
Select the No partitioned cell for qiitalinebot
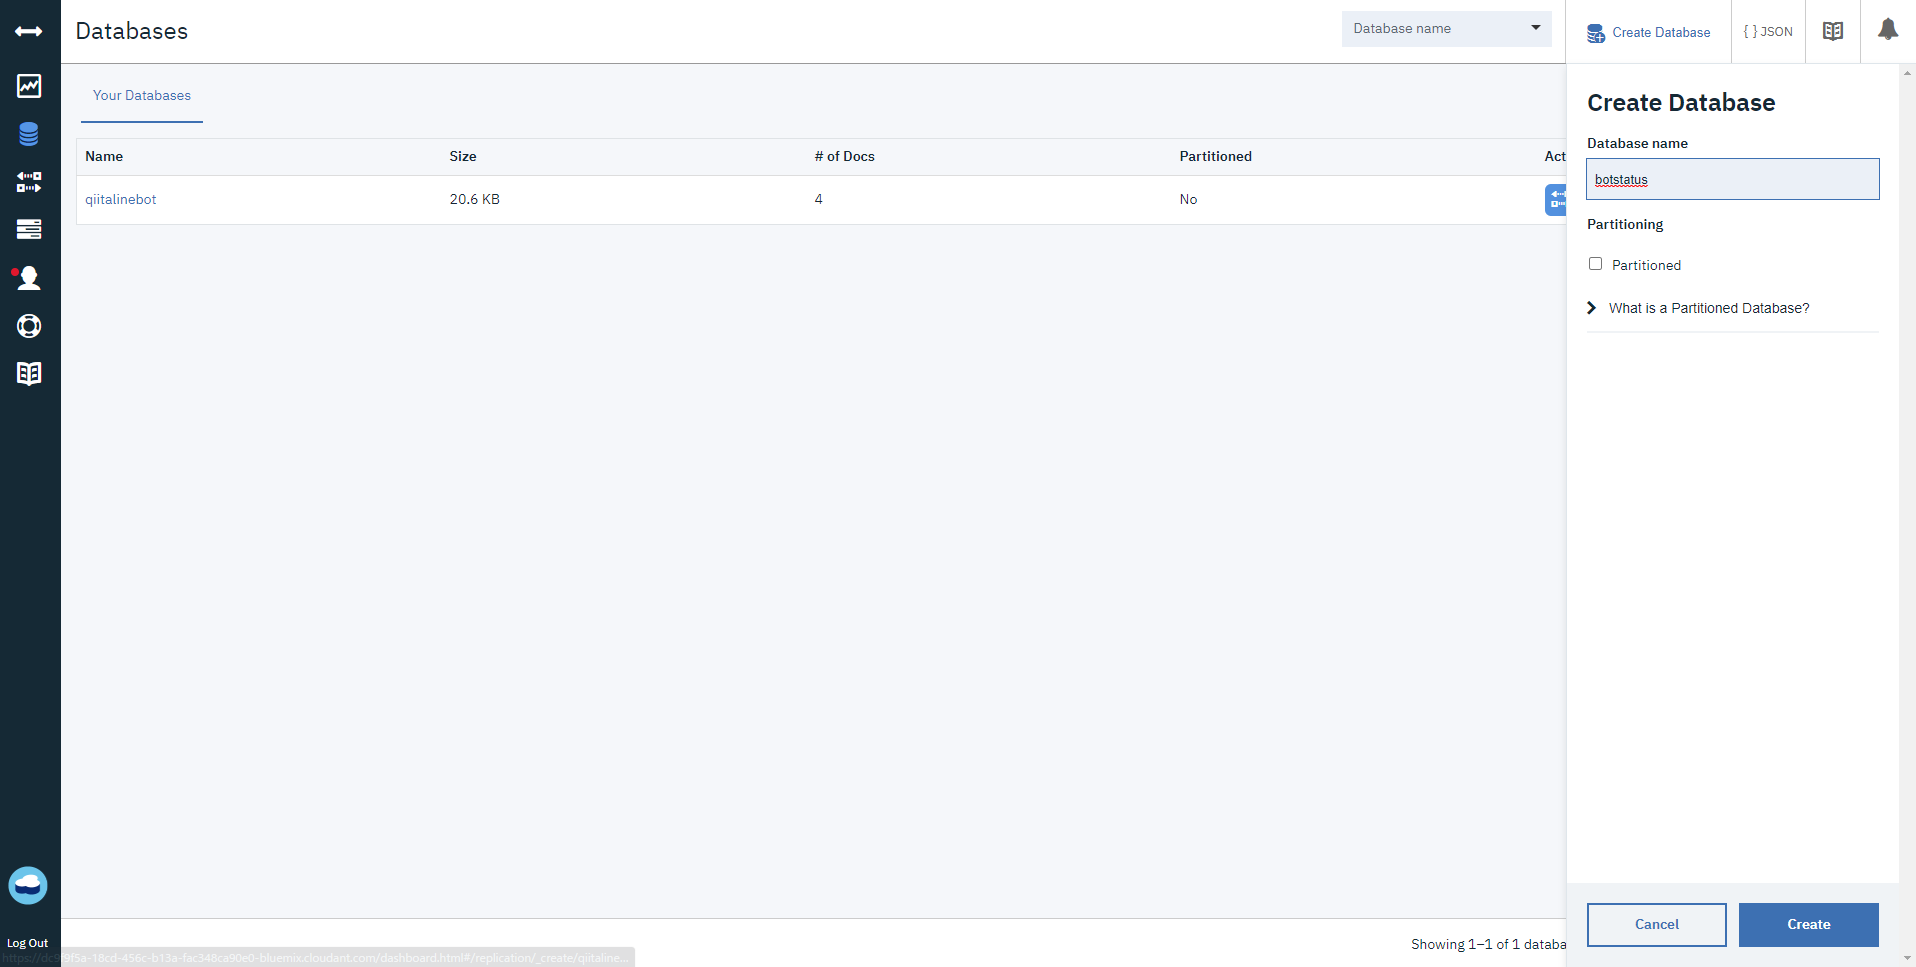[x=1188, y=199]
